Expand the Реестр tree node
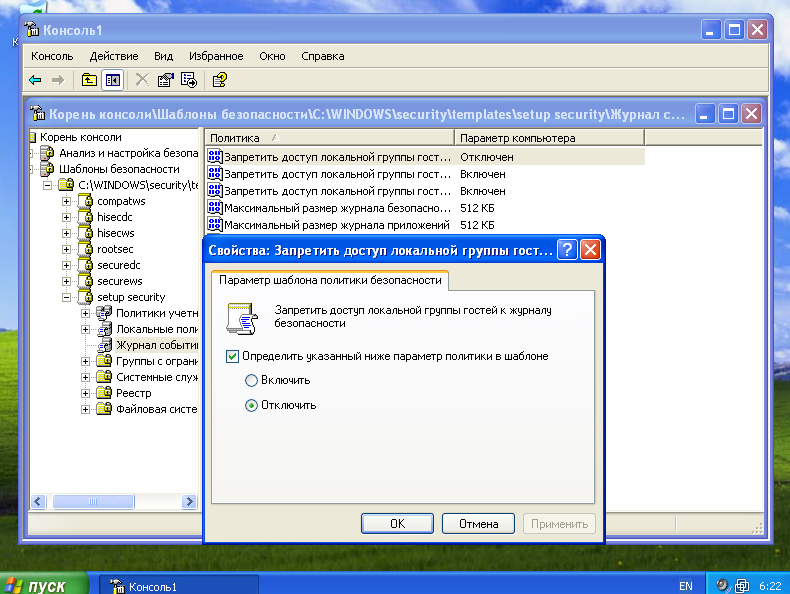 [x=86, y=393]
